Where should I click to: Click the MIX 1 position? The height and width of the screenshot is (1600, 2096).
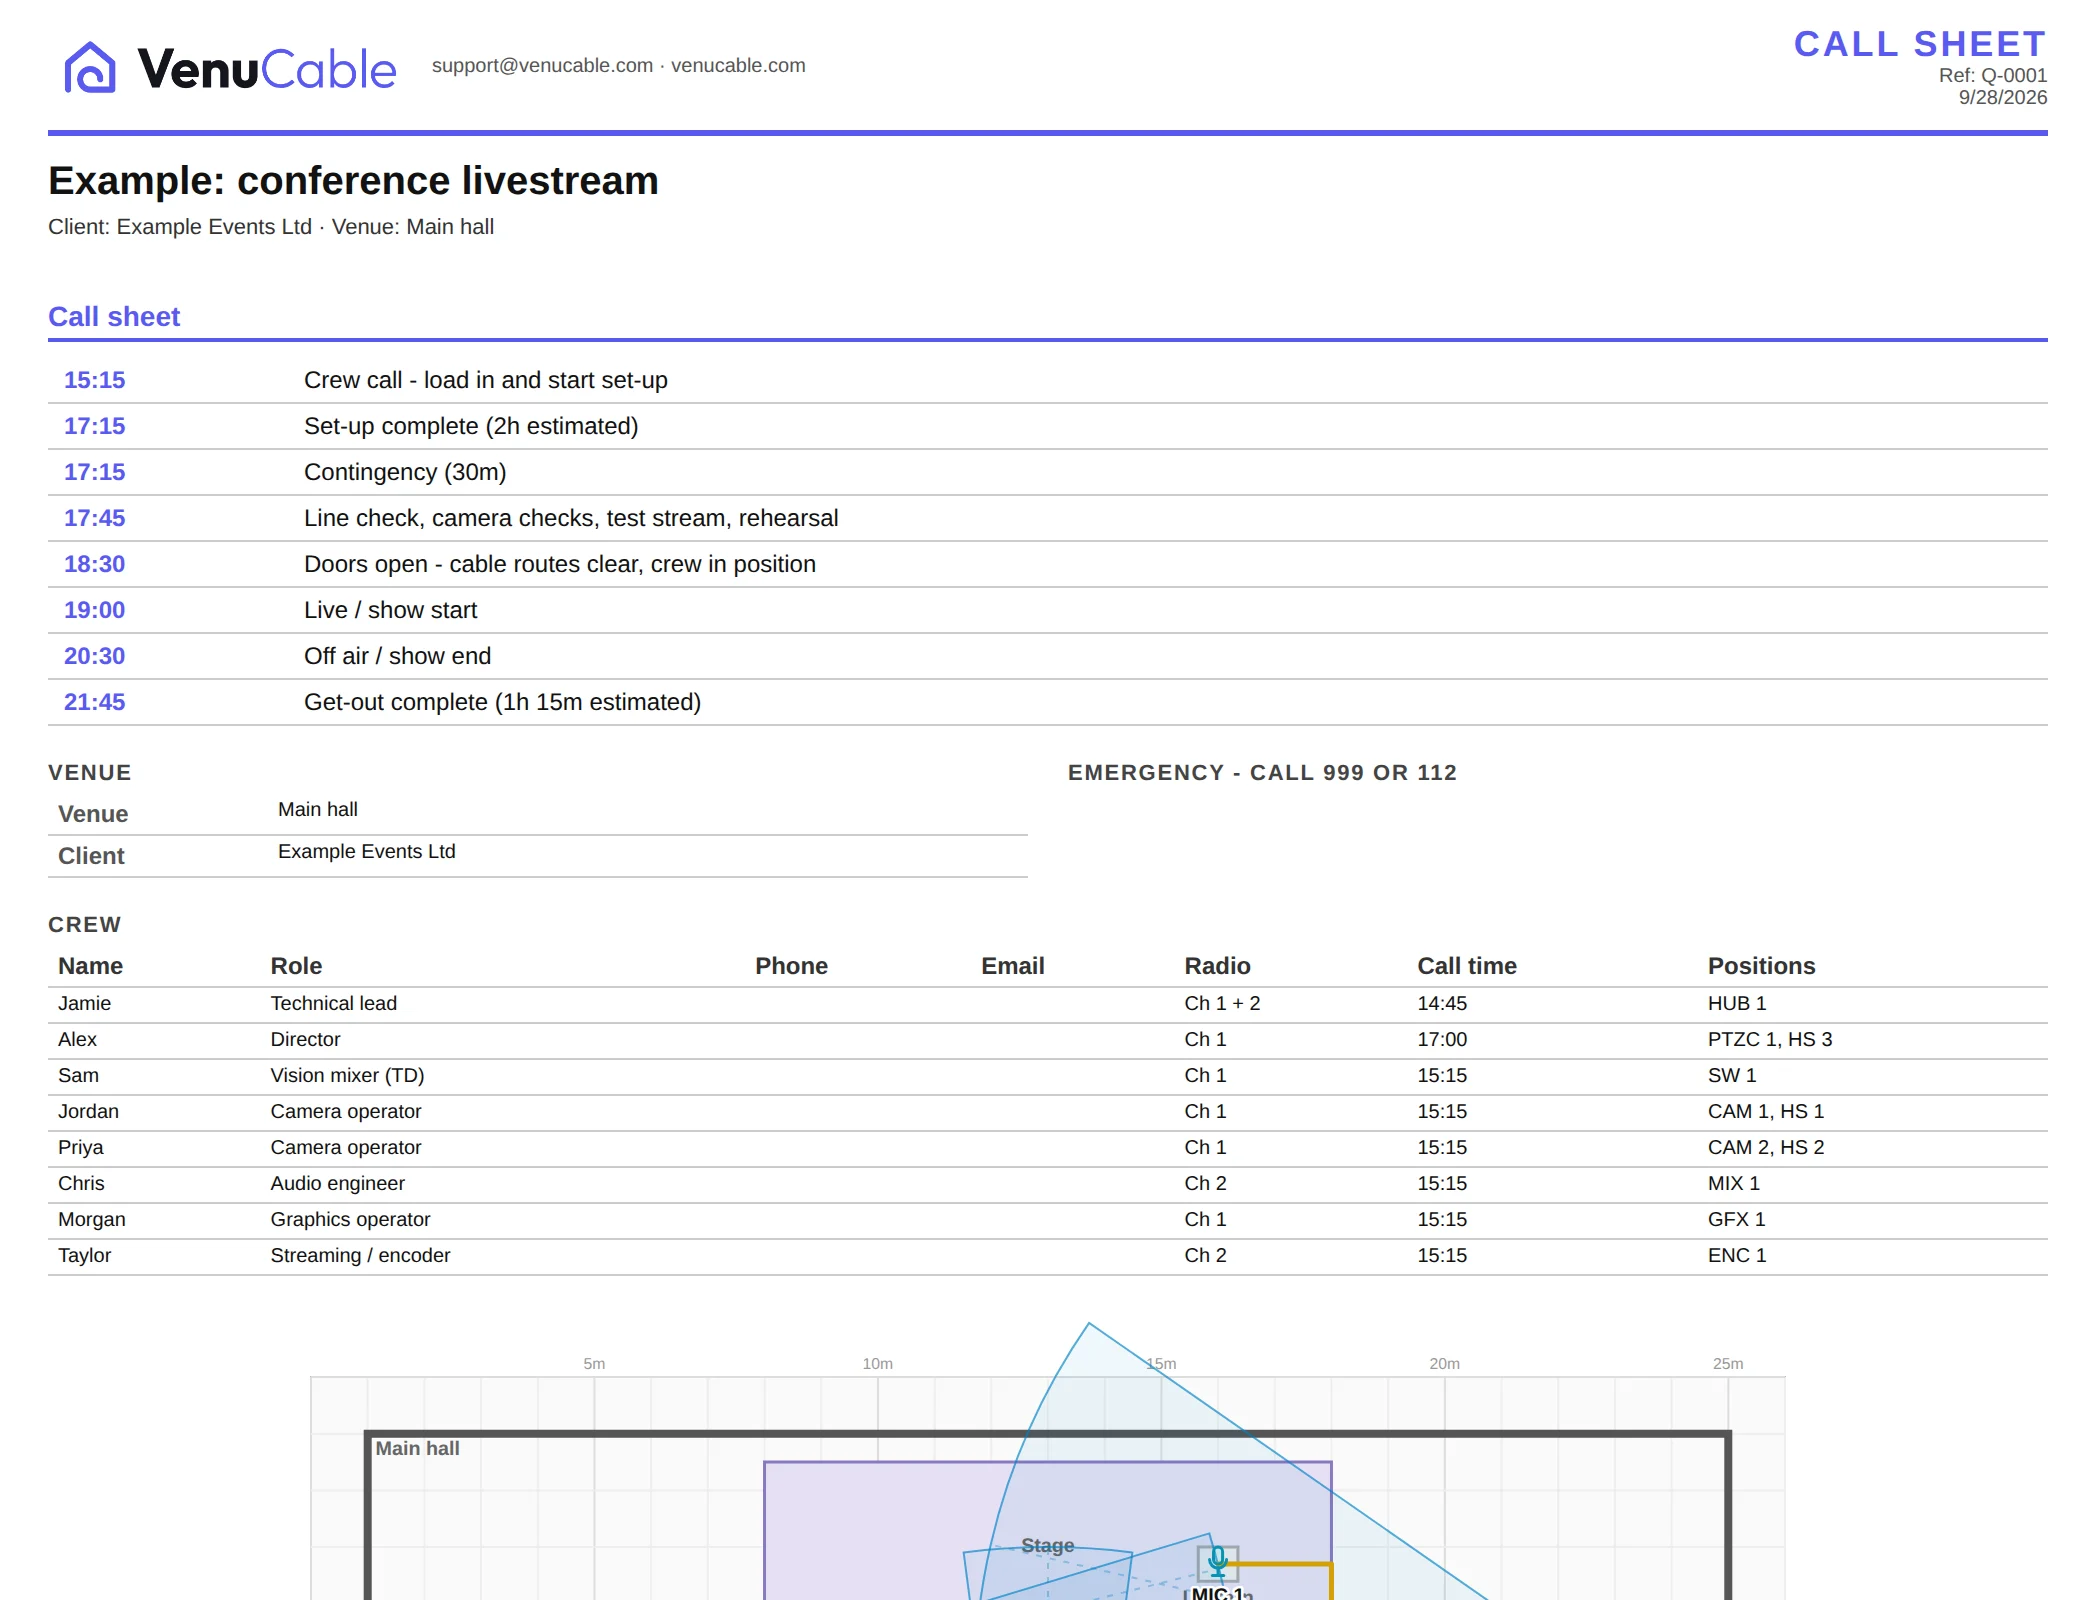tap(1734, 1183)
